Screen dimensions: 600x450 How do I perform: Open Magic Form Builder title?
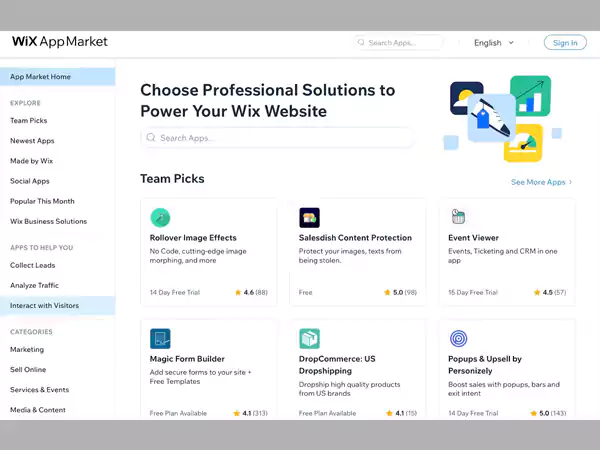(187, 359)
